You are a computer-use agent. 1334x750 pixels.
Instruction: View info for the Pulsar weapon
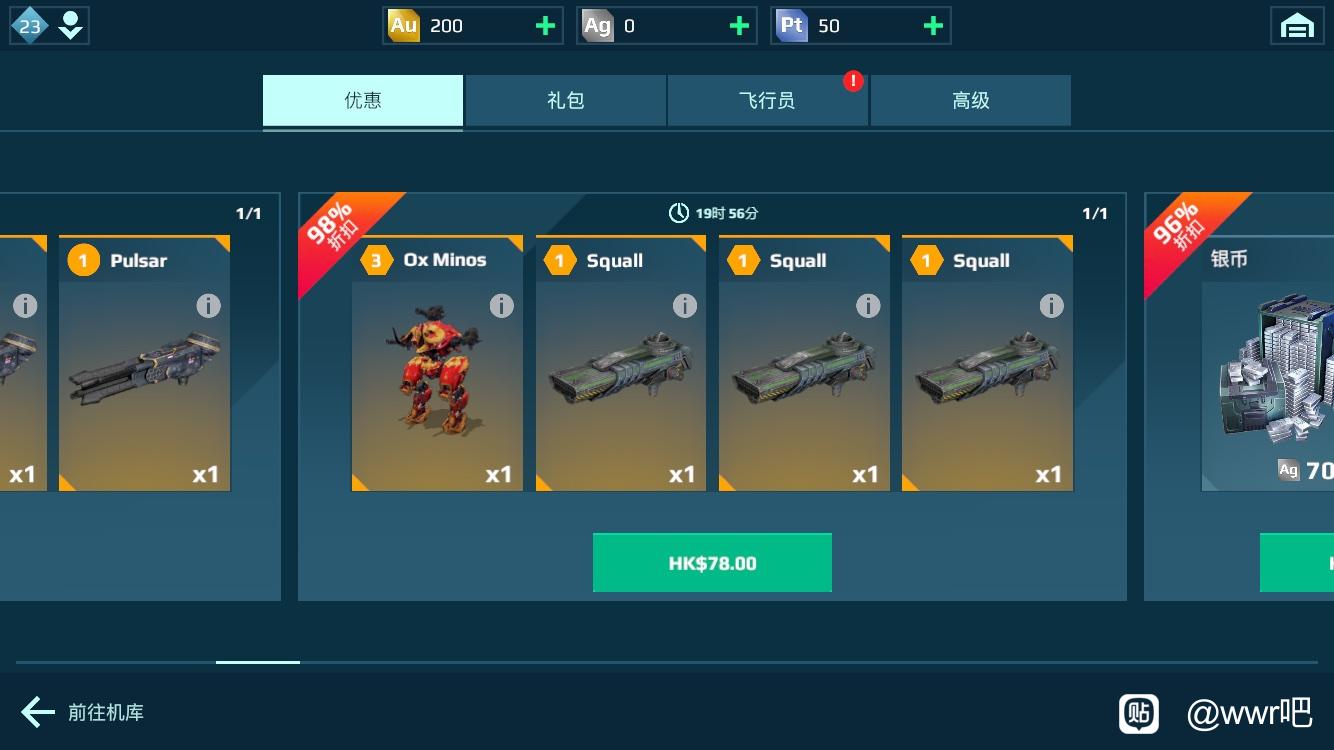(208, 306)
